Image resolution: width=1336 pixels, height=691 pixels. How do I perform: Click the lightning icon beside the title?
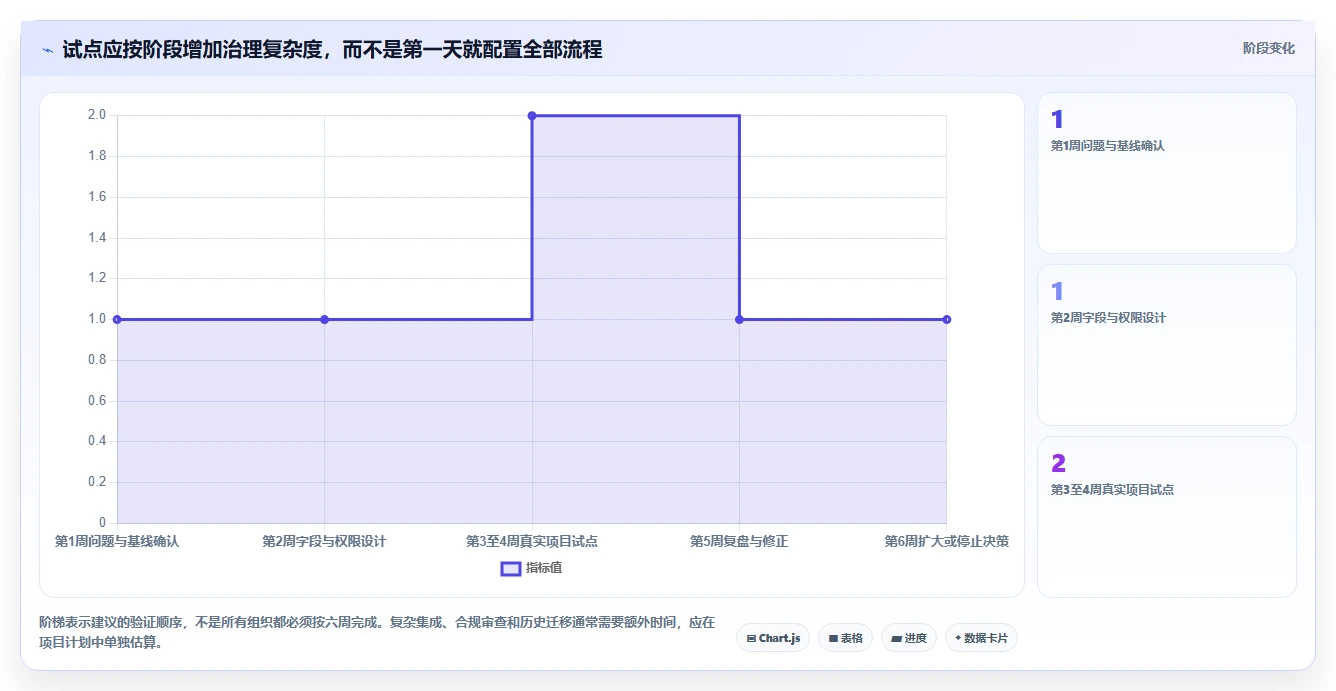47,50
